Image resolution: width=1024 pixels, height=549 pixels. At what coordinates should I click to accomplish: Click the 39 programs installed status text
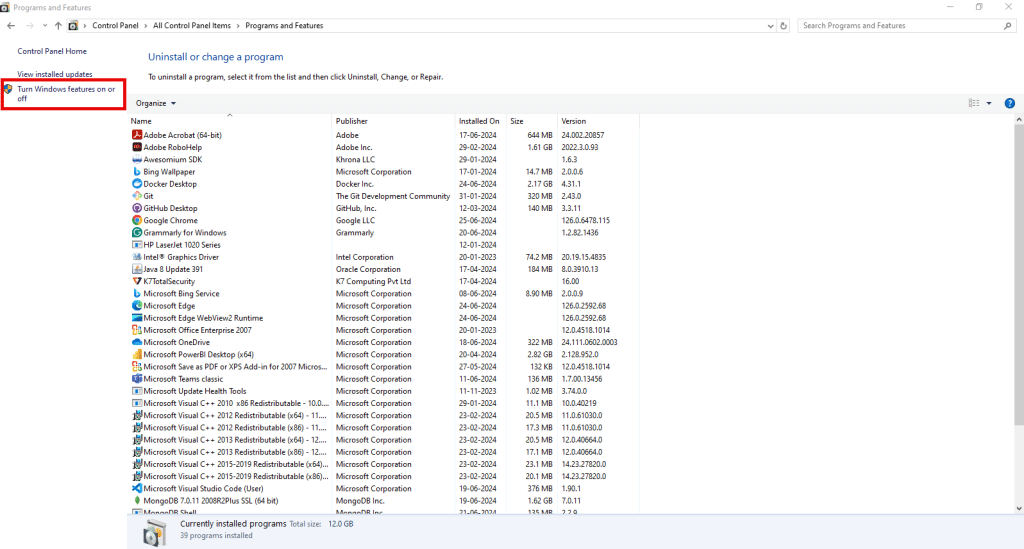(216, 535)
